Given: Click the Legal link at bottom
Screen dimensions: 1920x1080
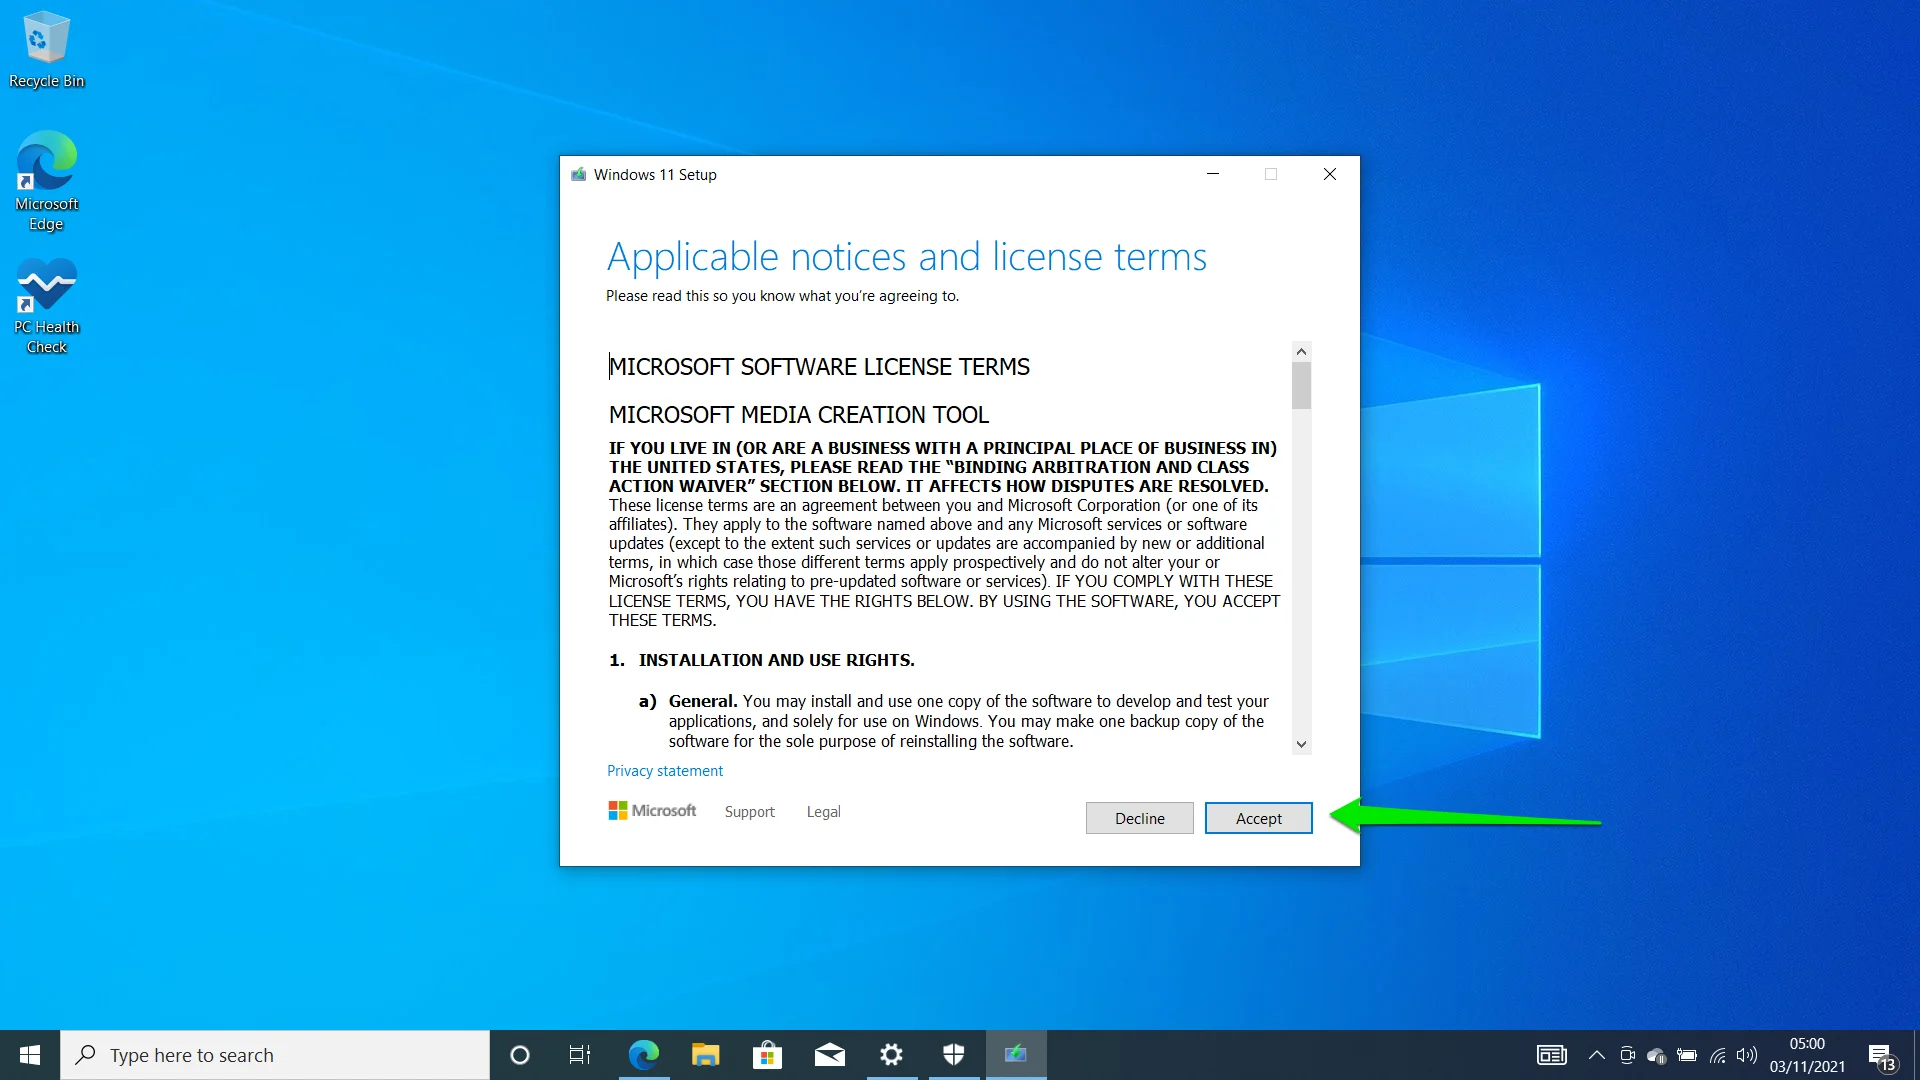Looking at the screenshot, I should pos(822,810).
